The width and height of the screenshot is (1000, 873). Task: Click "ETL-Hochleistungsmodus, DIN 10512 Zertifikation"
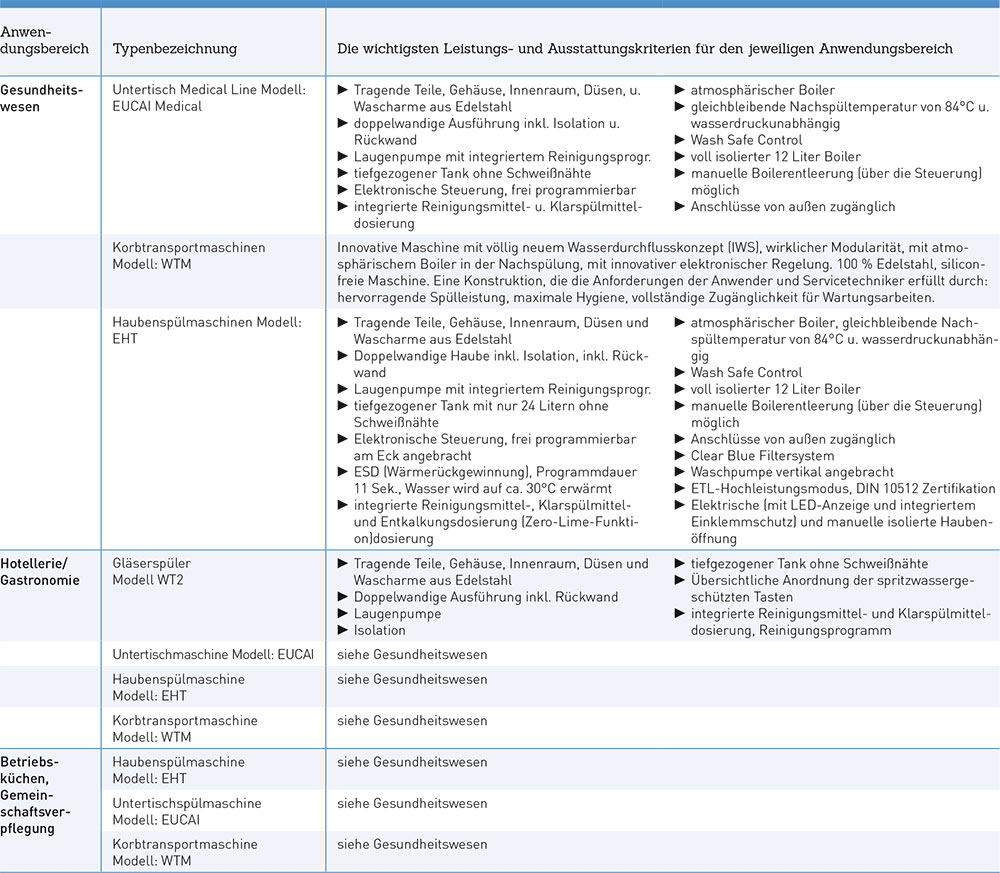tap(842, 488)
